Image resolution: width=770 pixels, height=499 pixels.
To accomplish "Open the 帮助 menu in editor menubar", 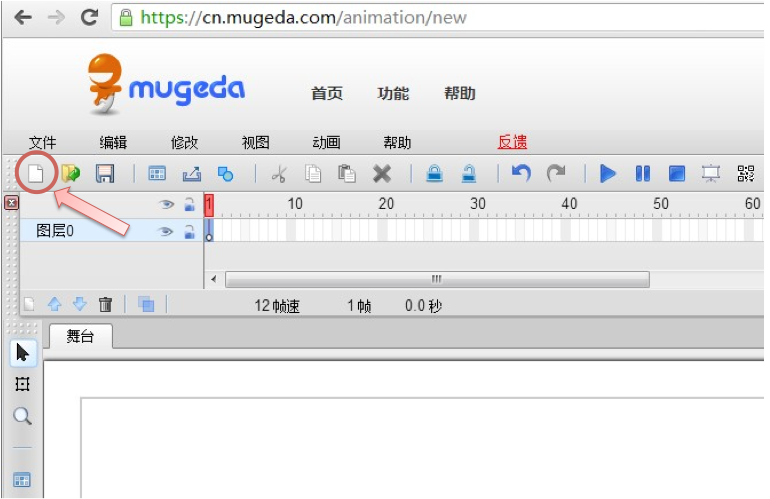I will pyautogui.click(x=397, y=143).
